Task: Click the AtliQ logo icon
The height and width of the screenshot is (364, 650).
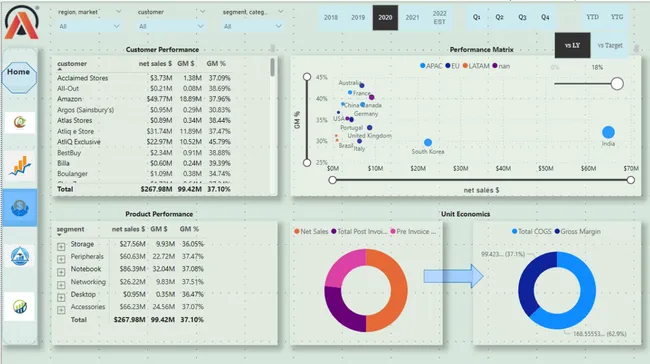Action: tap(22, 22)
